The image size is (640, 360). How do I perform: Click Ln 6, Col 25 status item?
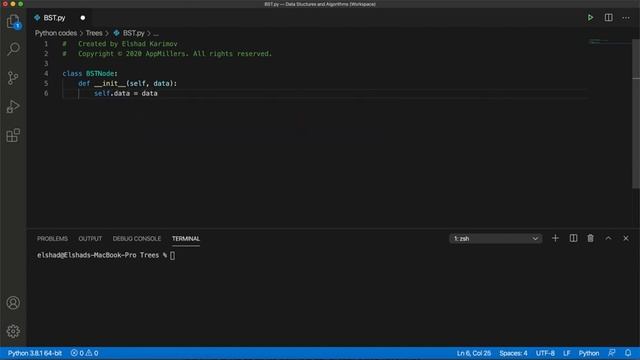[x=473, y=353]
